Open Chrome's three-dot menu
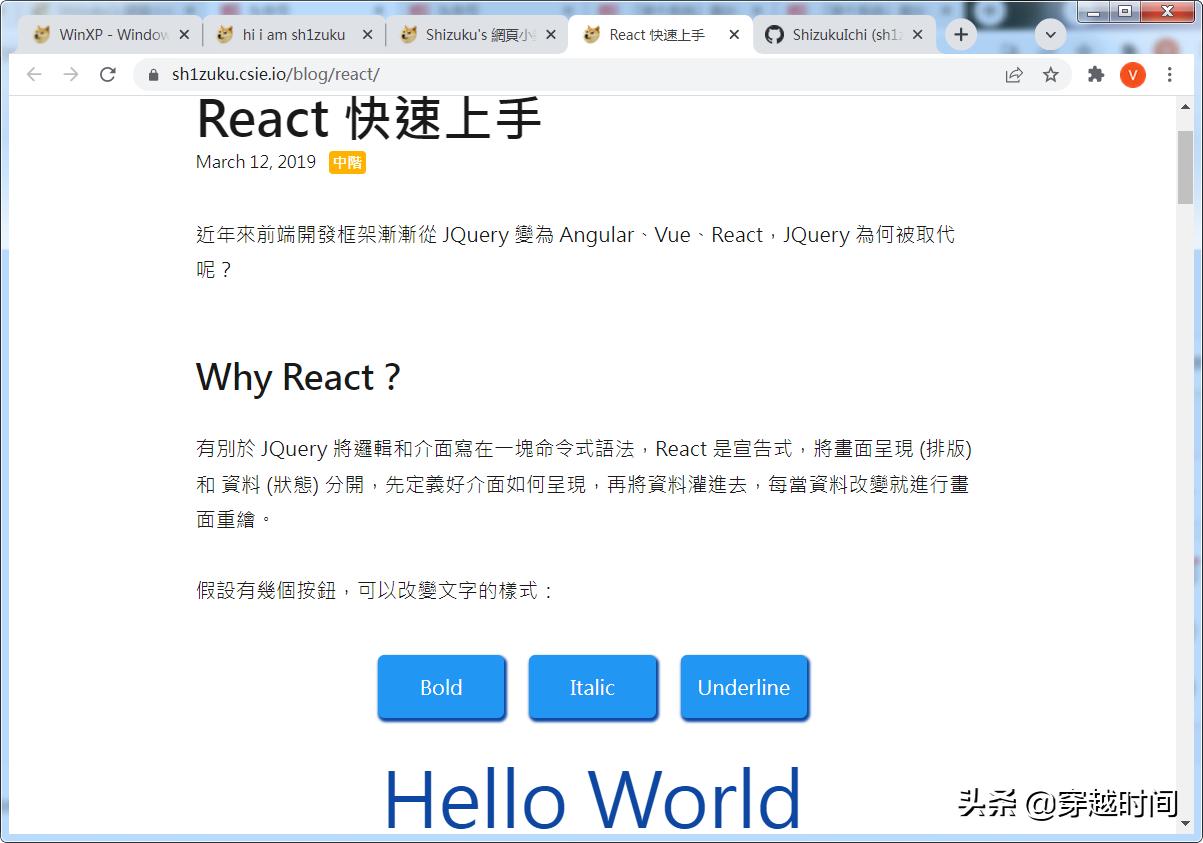The image size is (1203, 843). click(1170, 74)
